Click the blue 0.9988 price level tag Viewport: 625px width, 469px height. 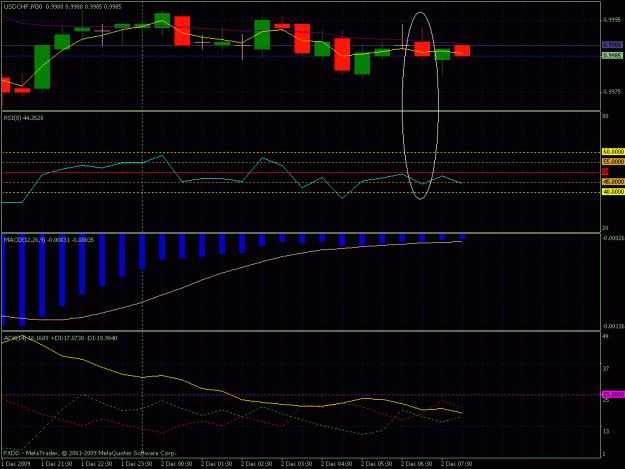point(612,45)
